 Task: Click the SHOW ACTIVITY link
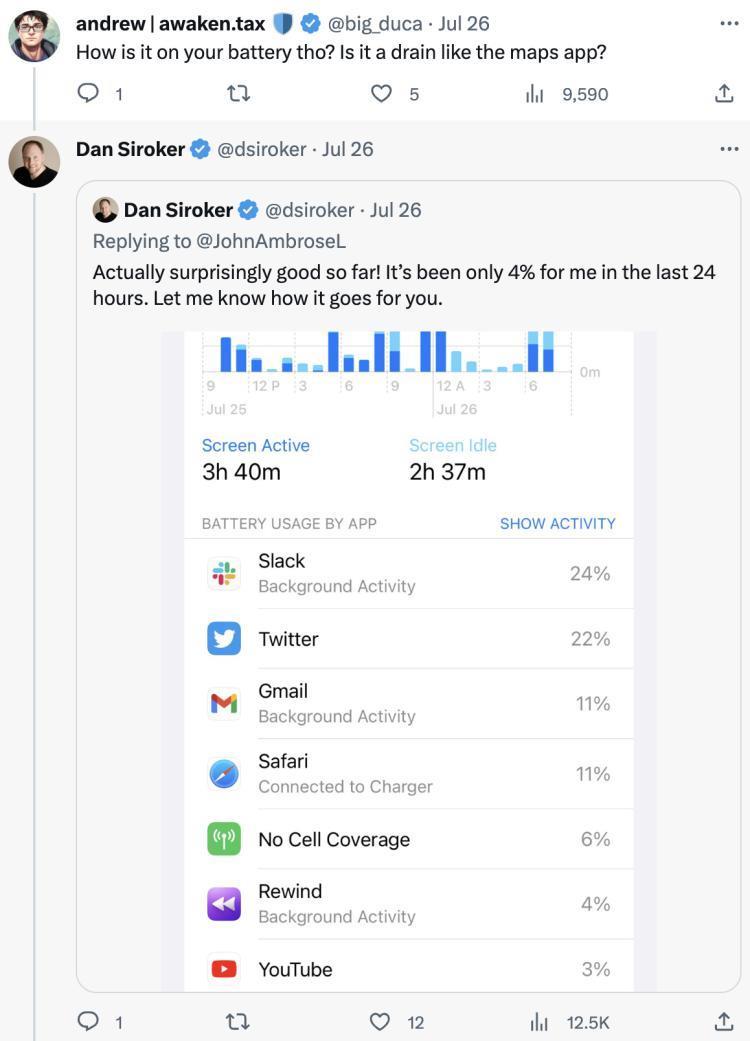(x=557, y=522)
